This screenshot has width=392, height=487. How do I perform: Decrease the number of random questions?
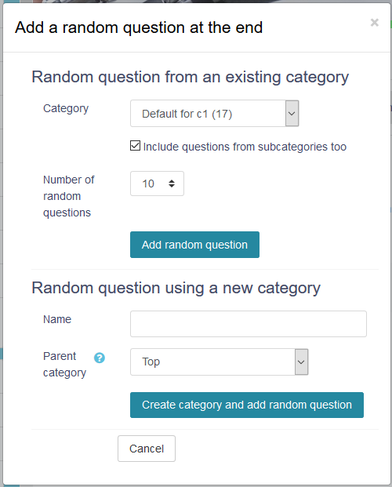pyautogui.click(x=172, y=186)
